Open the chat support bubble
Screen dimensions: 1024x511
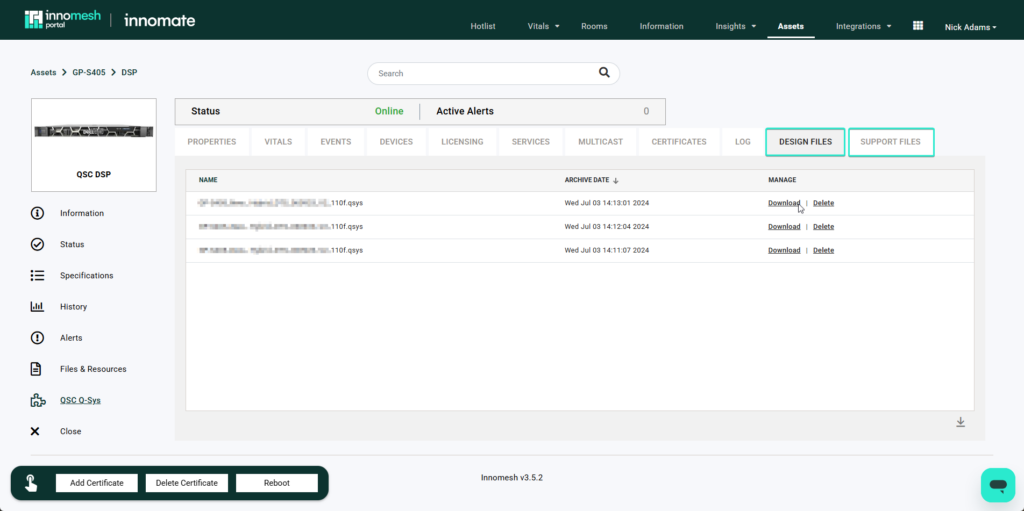click(998, 485)
